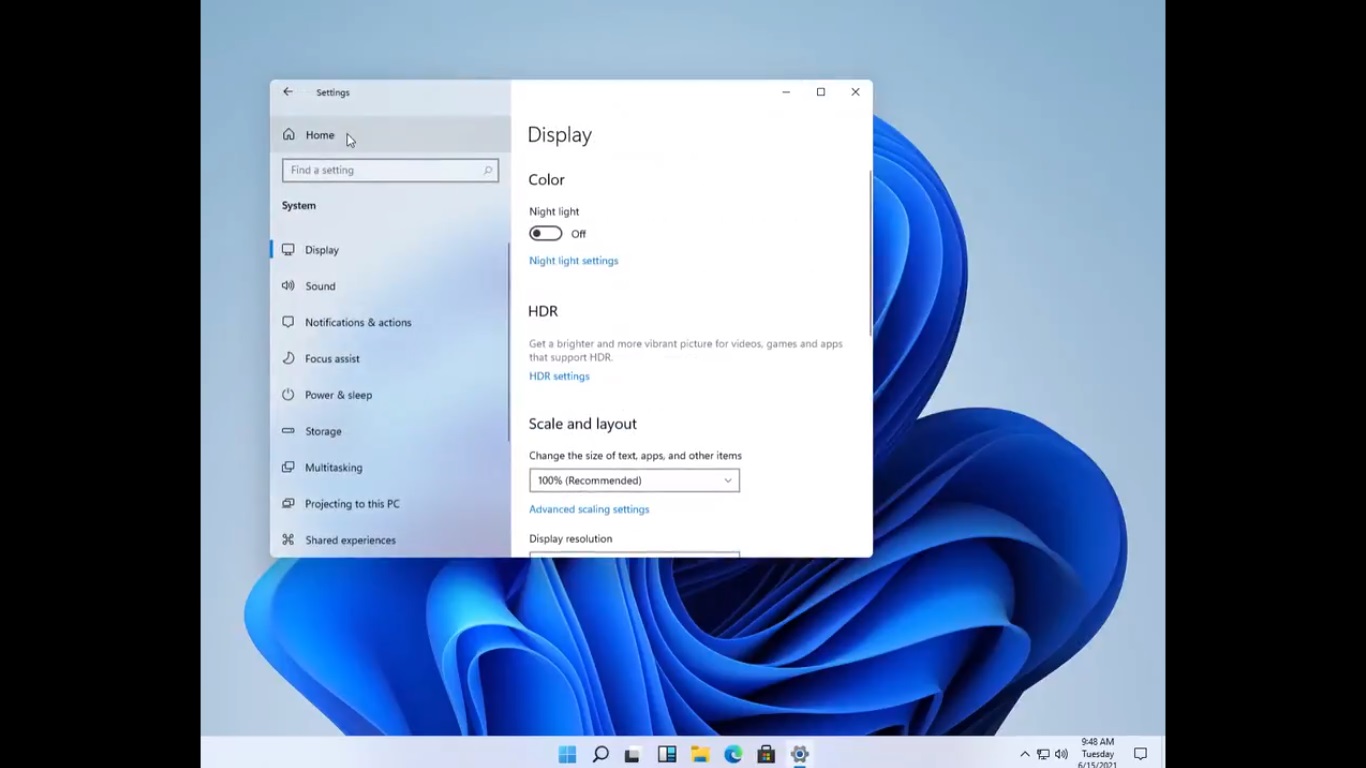Click the "Scale and layout" heading
This screenshot has width=1366, height=768.
[583, 424]
